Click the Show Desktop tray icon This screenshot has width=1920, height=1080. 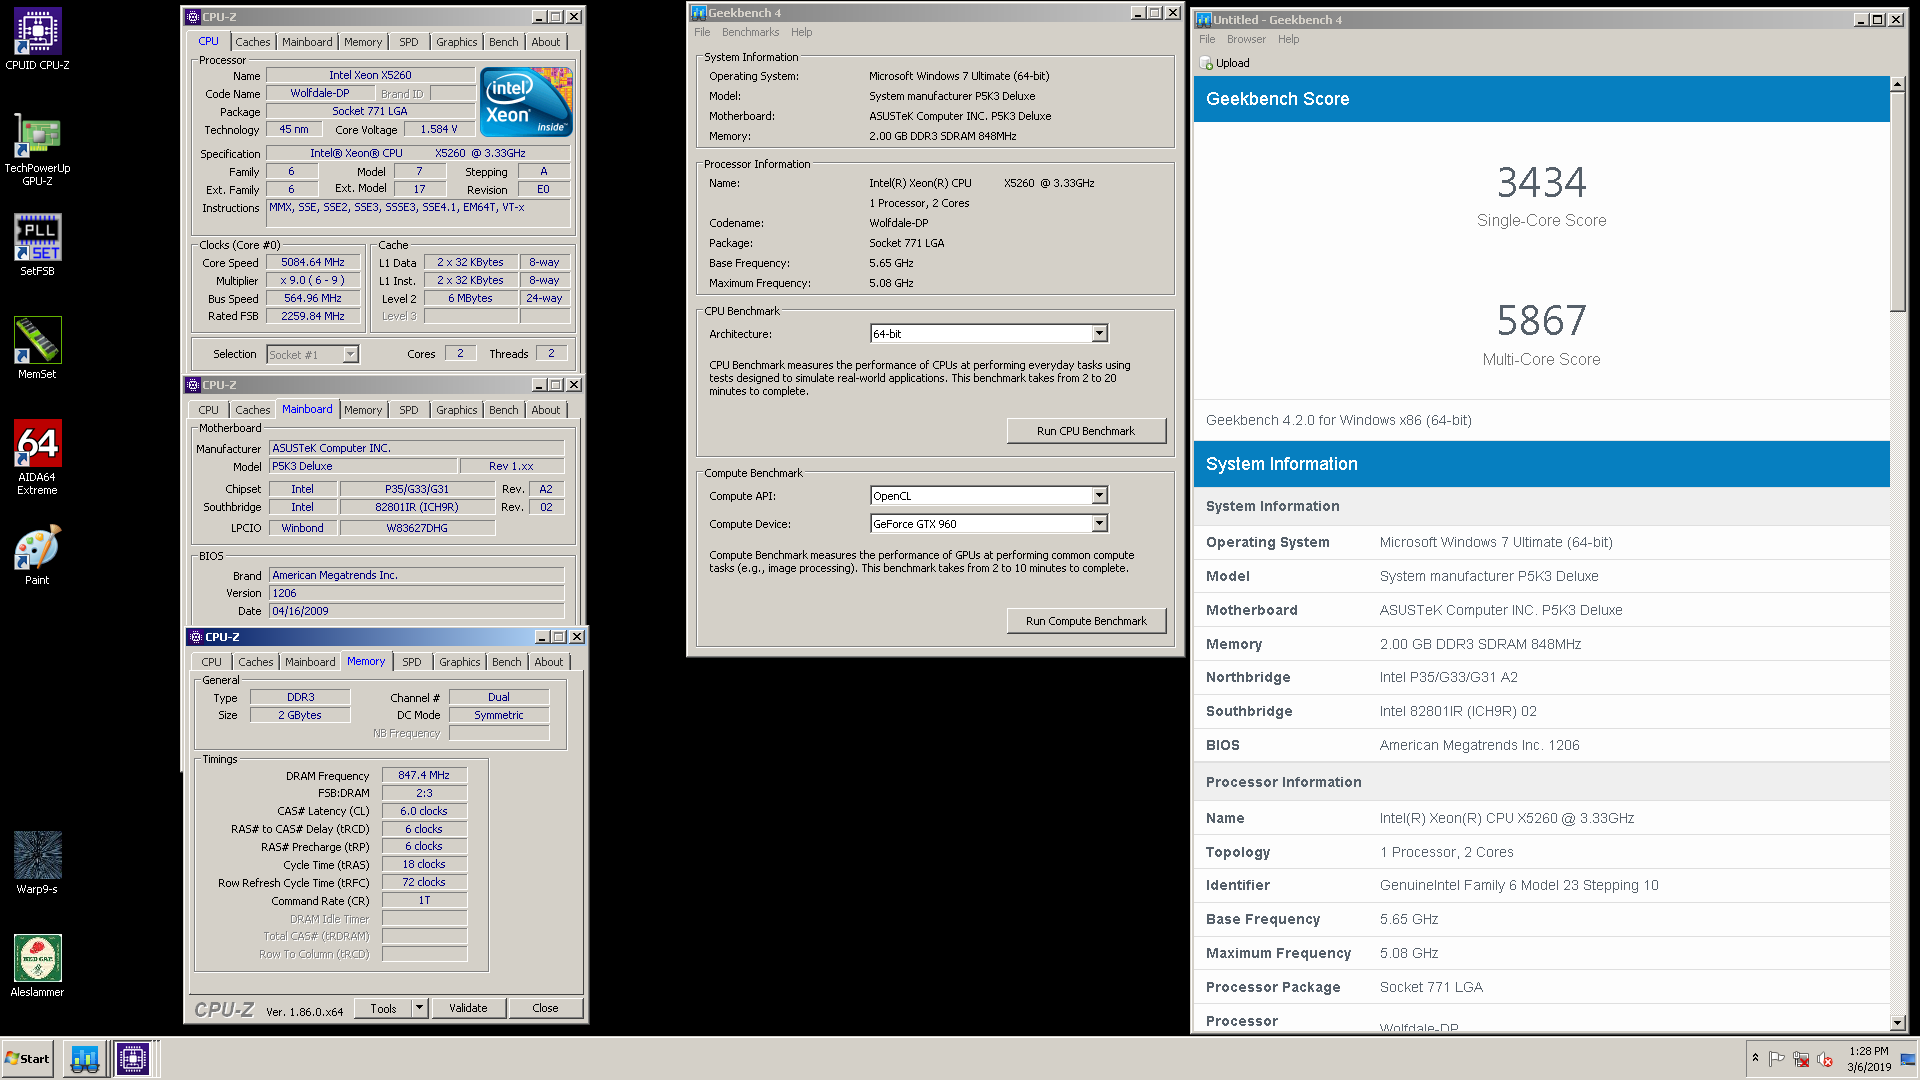[1908, 1059]
